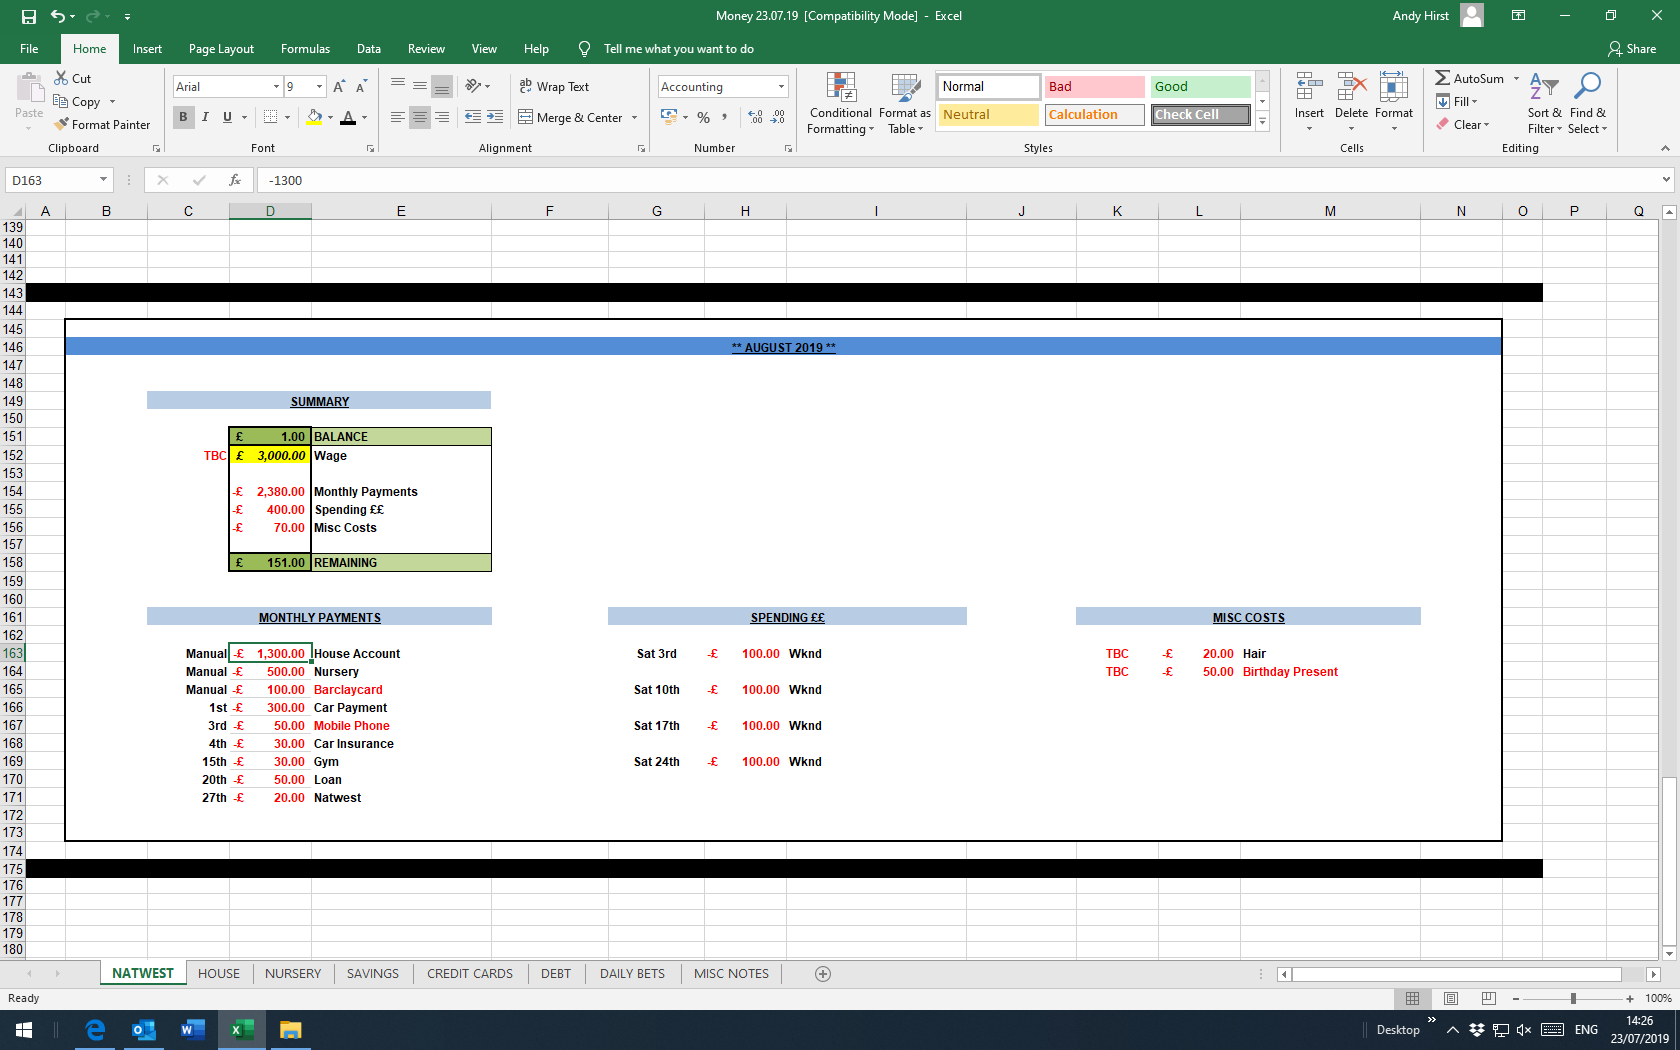Open Conditional Formatting

coord(840,103)
